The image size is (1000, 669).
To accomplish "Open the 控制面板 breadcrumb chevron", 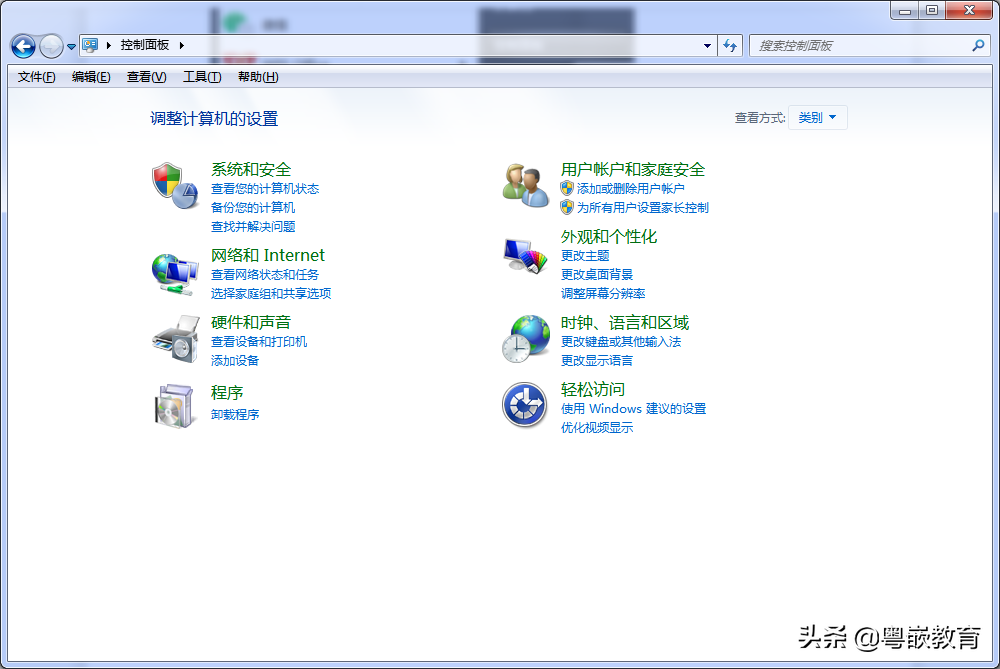I will 180,45.
